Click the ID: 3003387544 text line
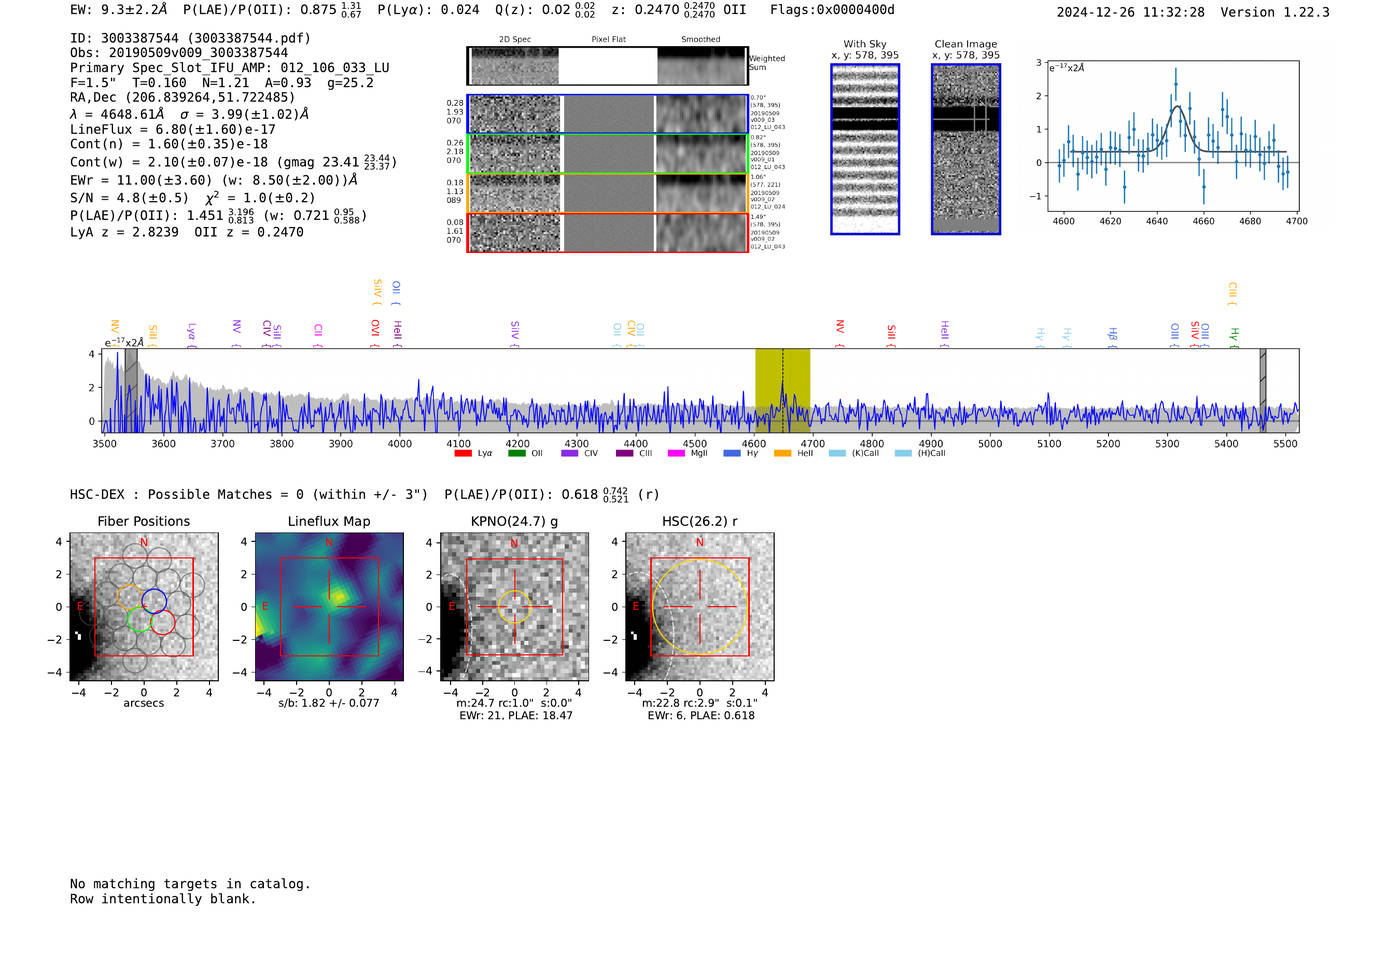The image size is (1400, 953). click(x=190, y=38)
